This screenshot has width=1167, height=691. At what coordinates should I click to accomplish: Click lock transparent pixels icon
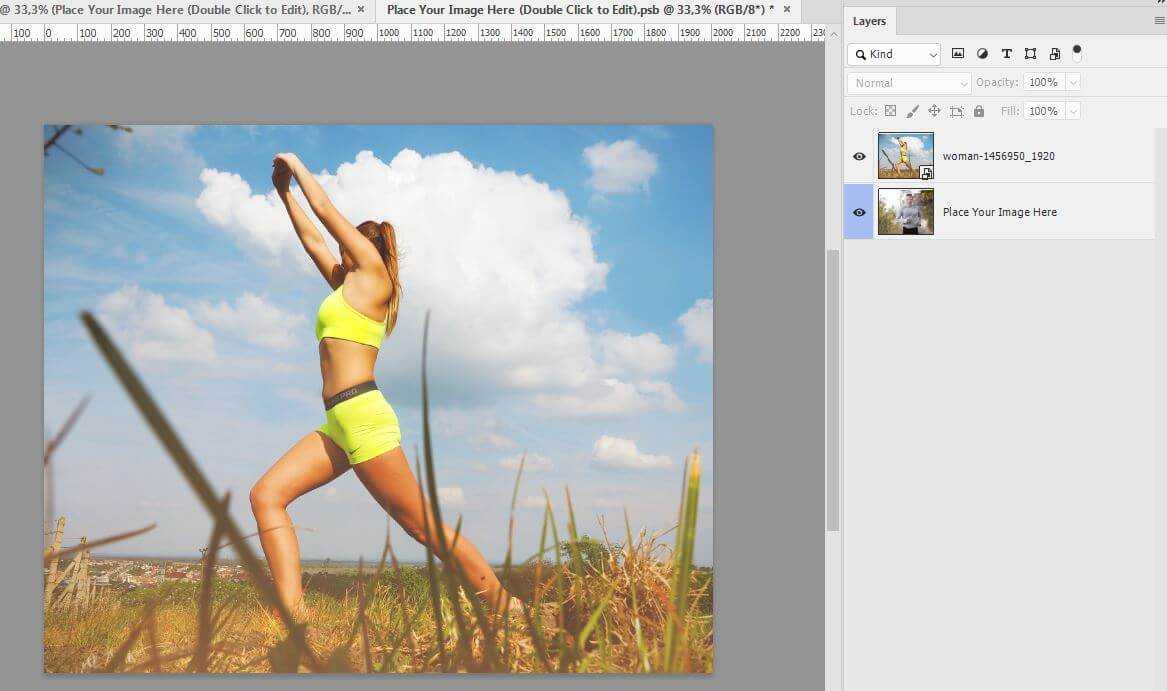pos(890,111)
